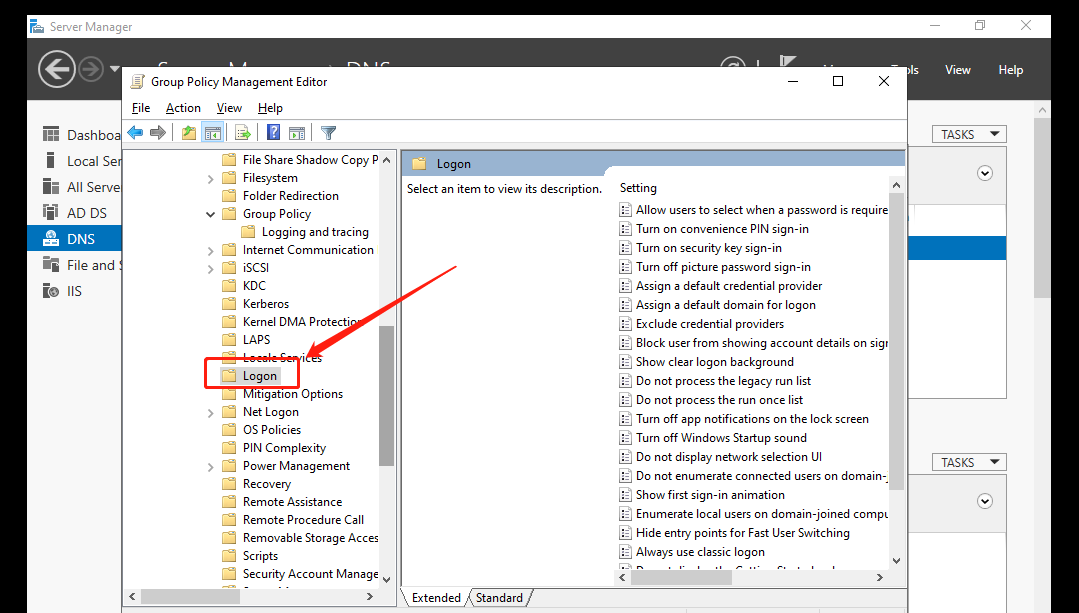Image resolution: width=1079 pixels, height=613 pixels.
Task: Click settings list horizontal scrollbar thumb
Action: (x=682, y=577)
